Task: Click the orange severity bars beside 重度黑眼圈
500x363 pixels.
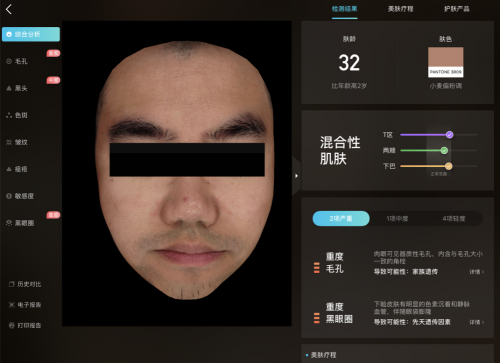Action: (317, 318)
